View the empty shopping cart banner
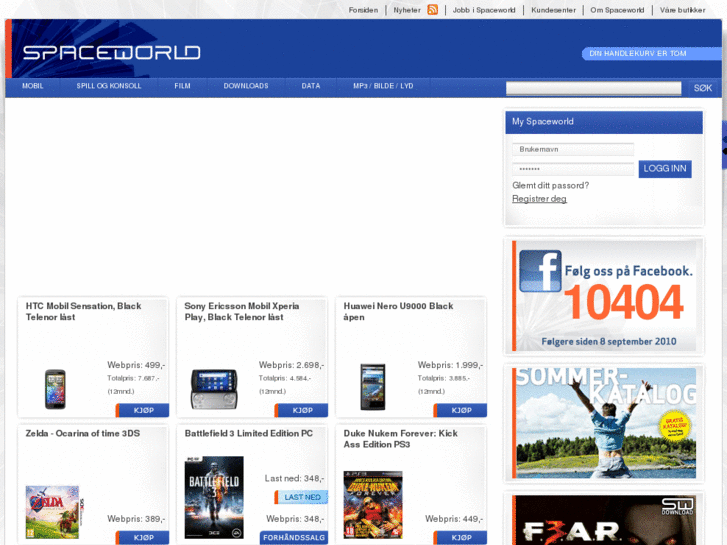This screenshot has height=545, width=727. coord(651,54)
